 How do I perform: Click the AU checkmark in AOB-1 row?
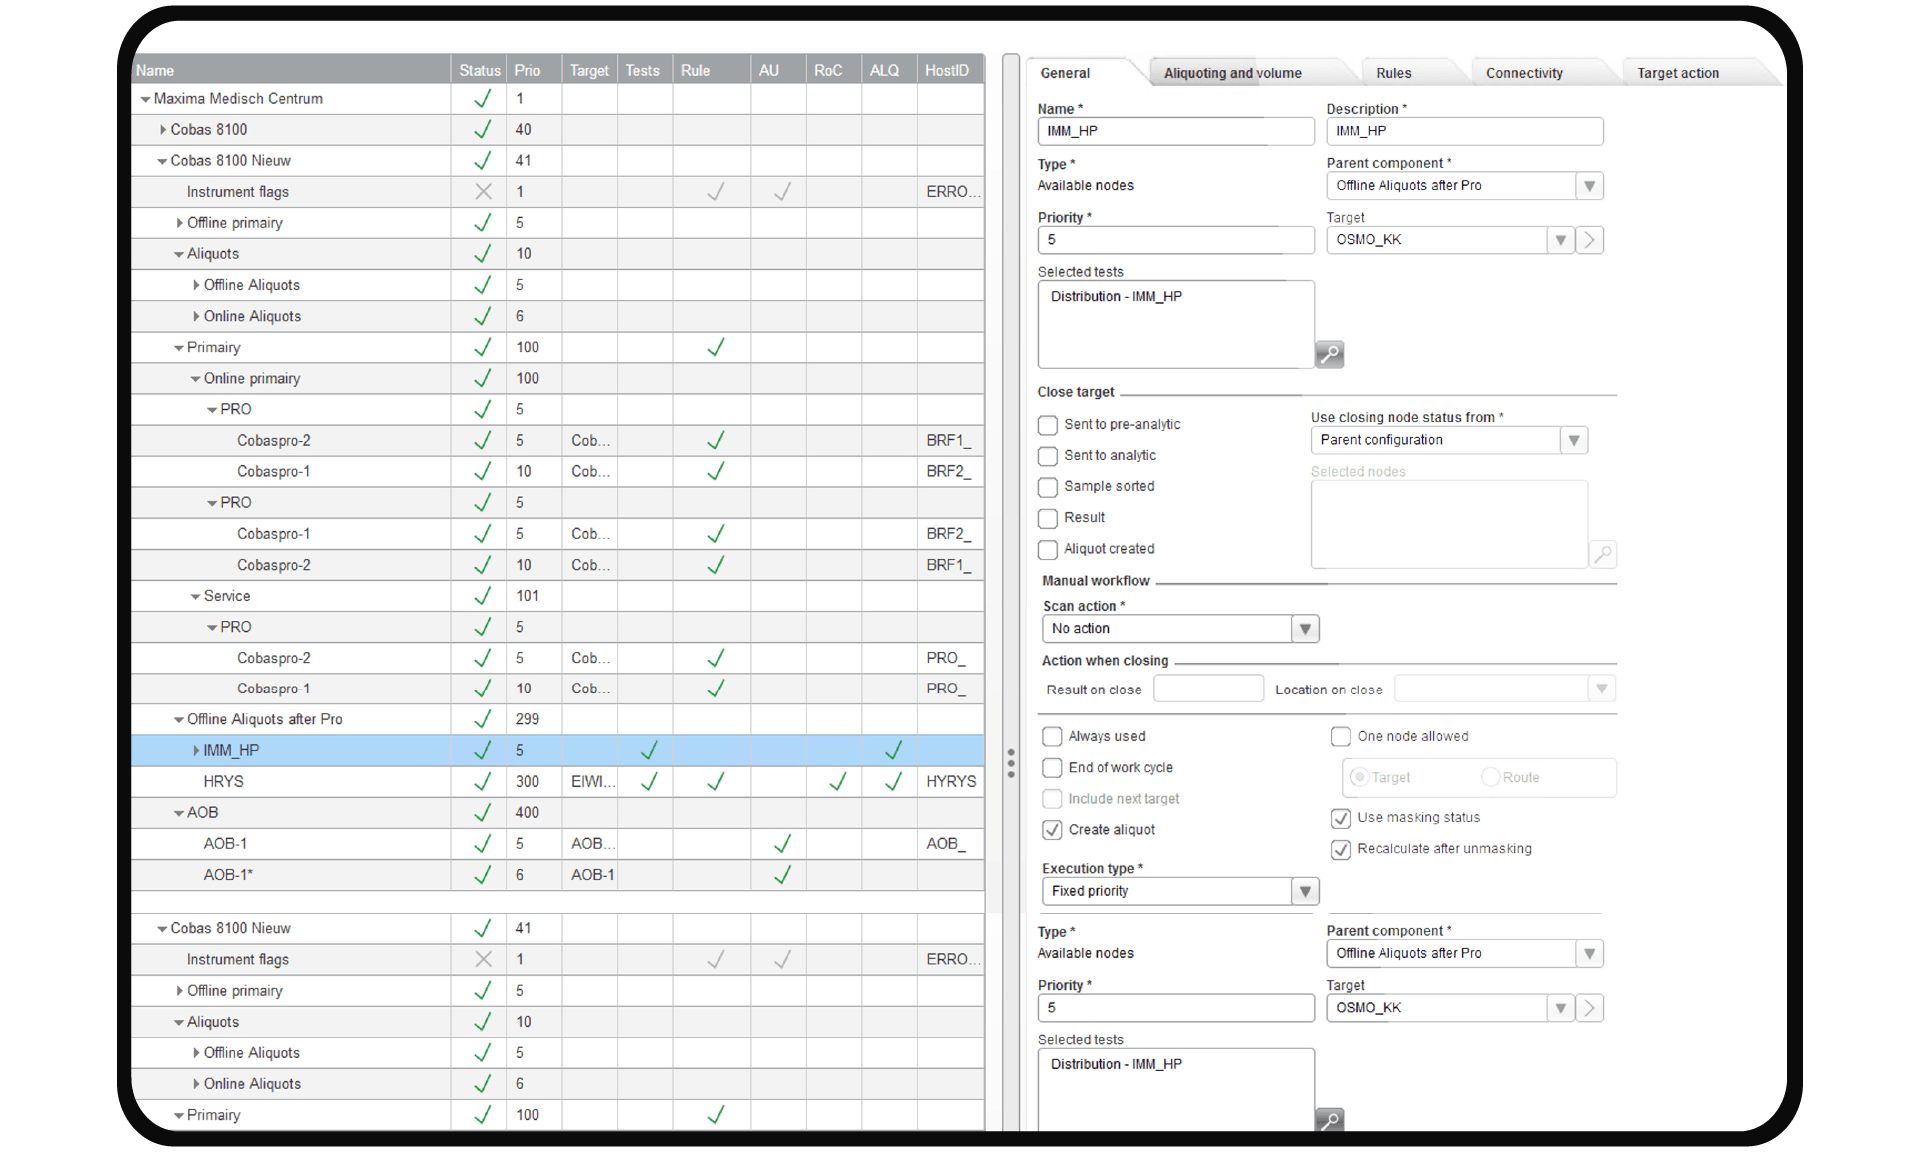[782, 843]
